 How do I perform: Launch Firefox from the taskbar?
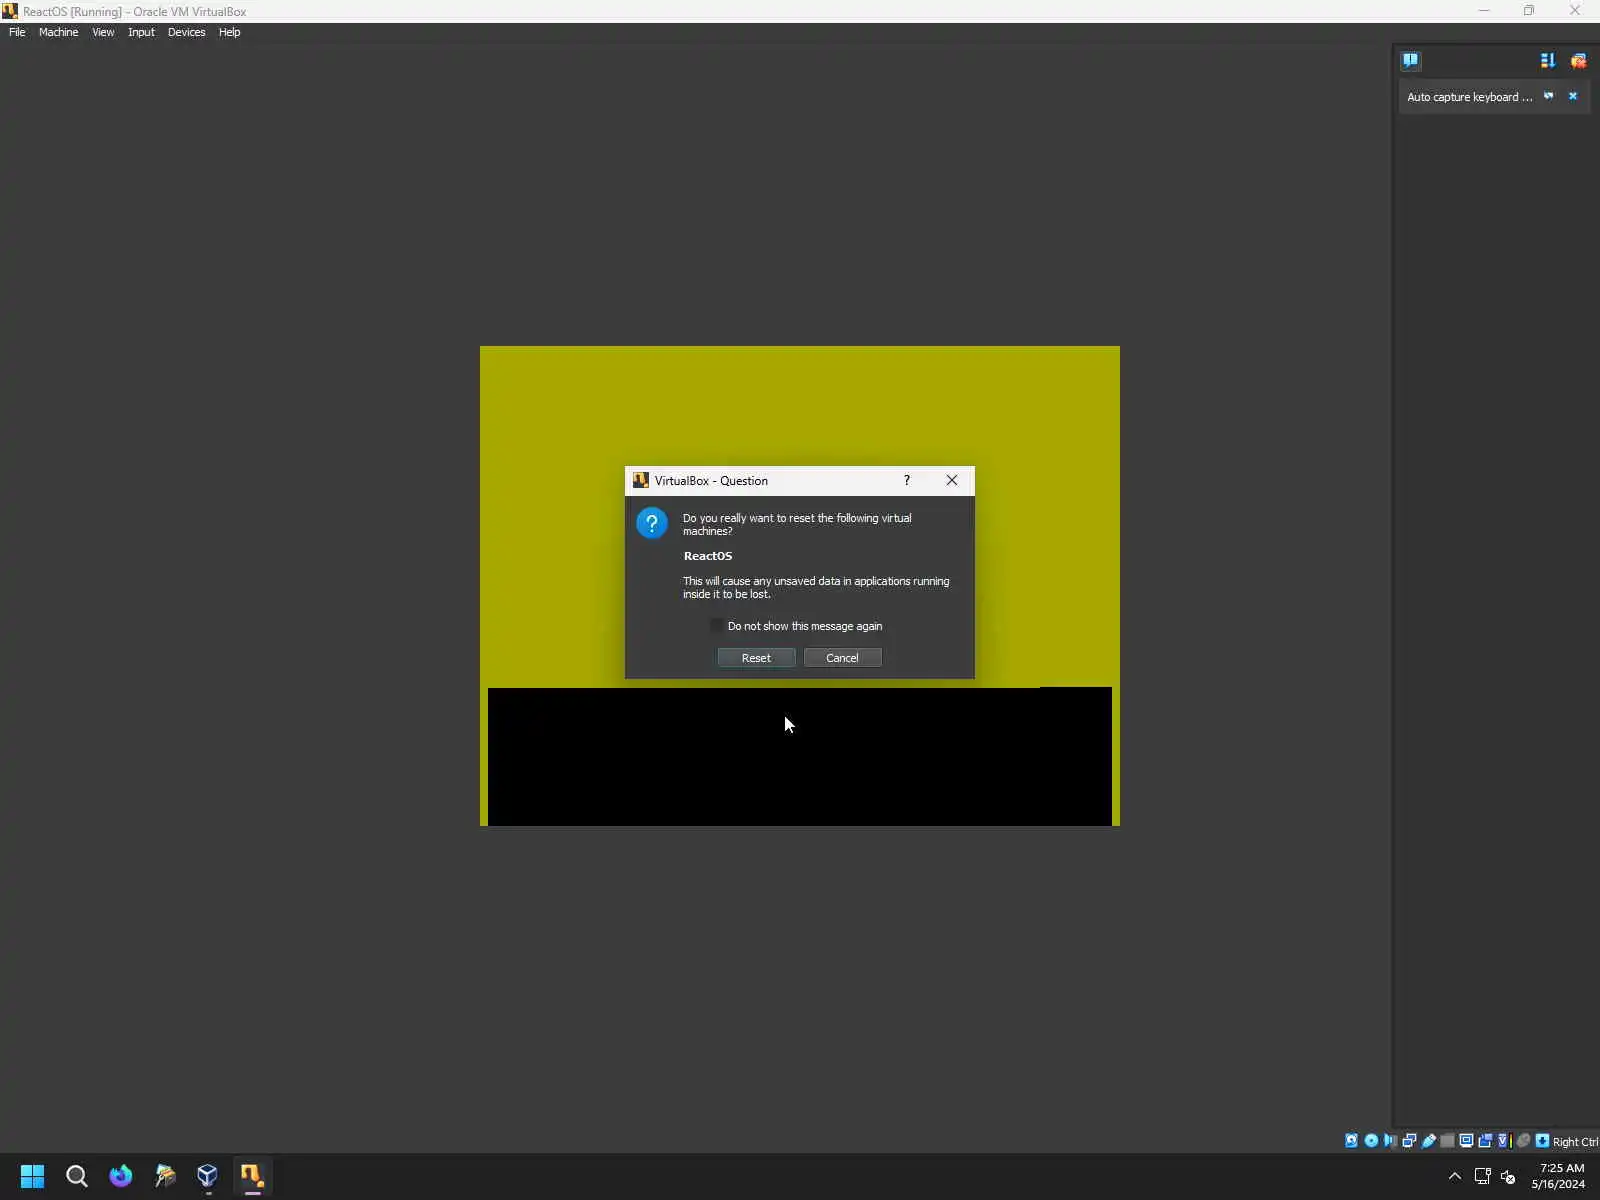click(x=120, y=1176)
